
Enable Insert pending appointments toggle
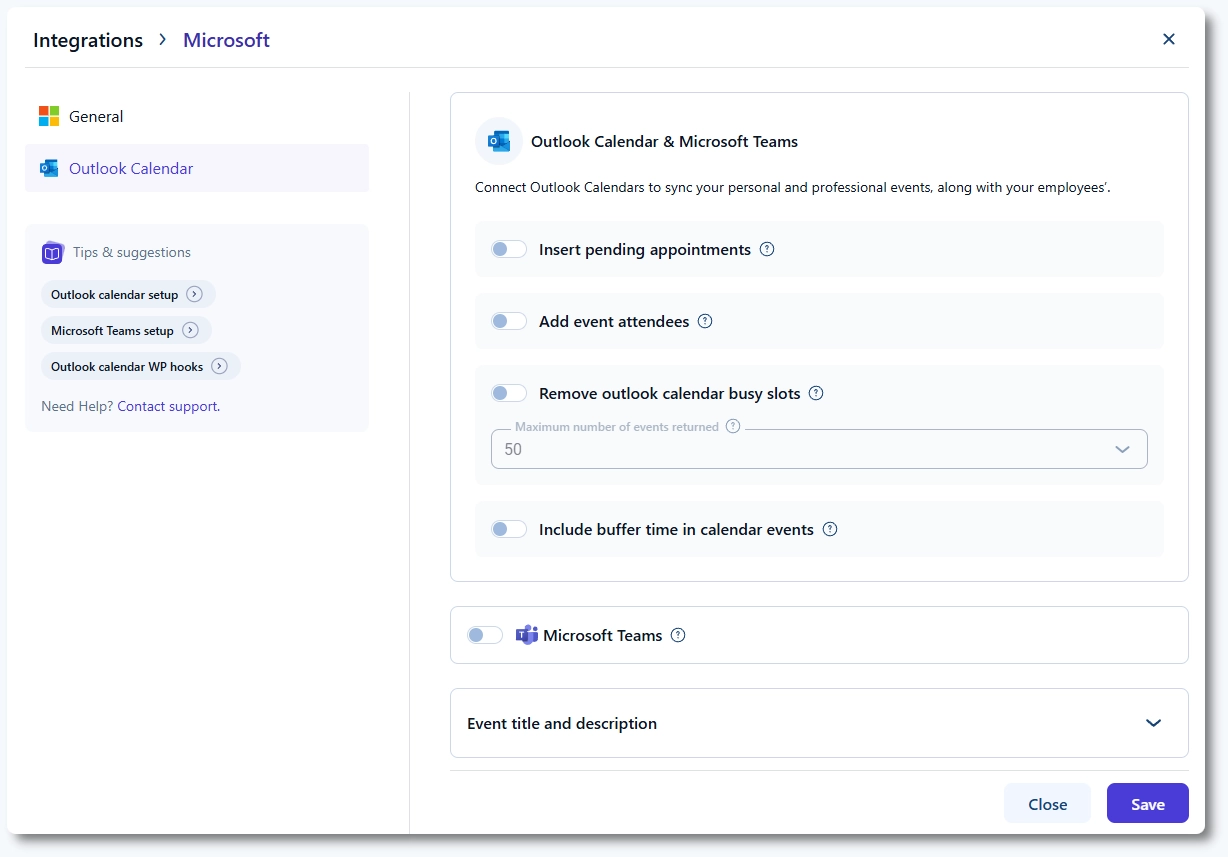(x=508, y=250)
